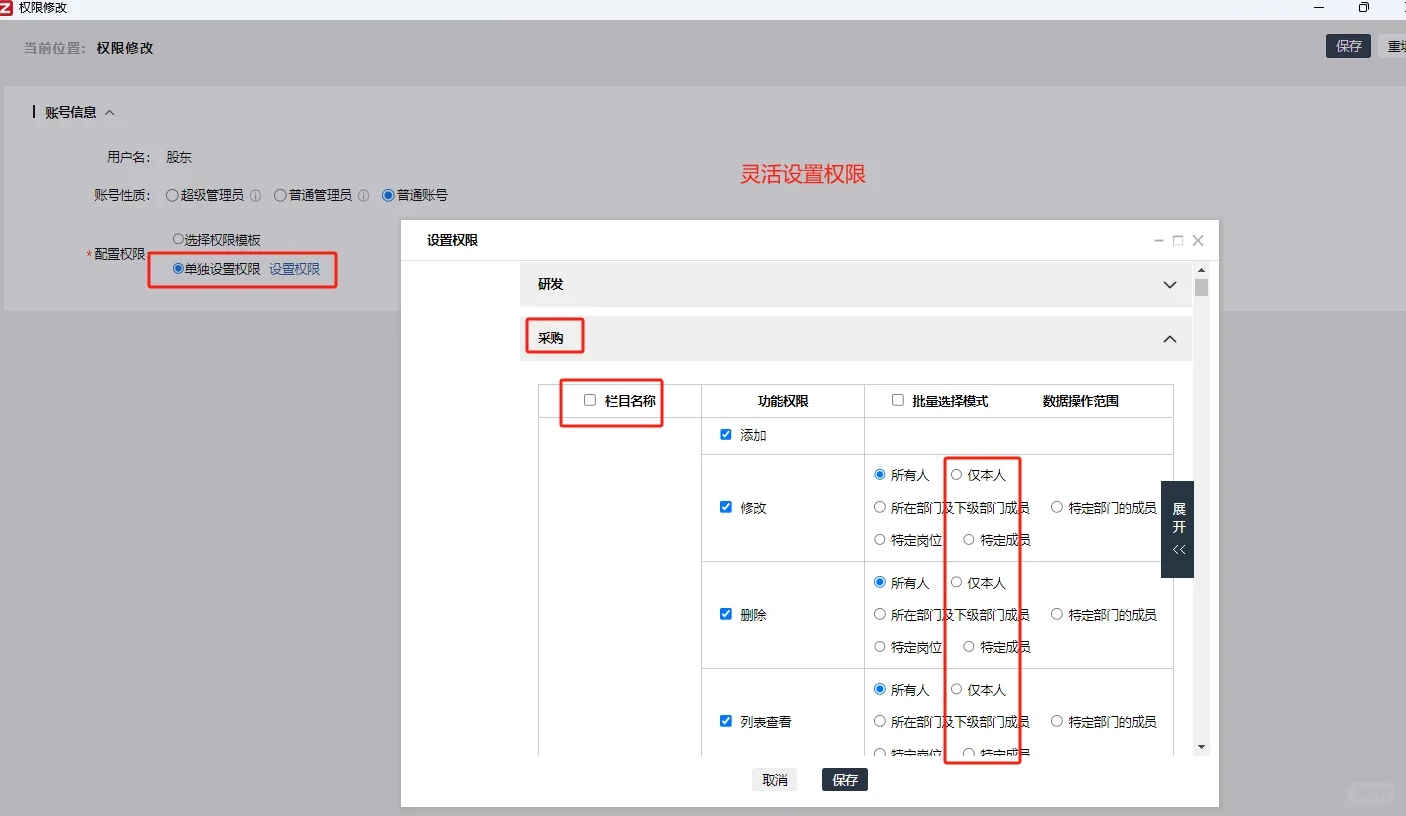The height and width of the screenshot is (816, 1406).
Task: Click the 展开 side panel button
Action: [1177, 530]
